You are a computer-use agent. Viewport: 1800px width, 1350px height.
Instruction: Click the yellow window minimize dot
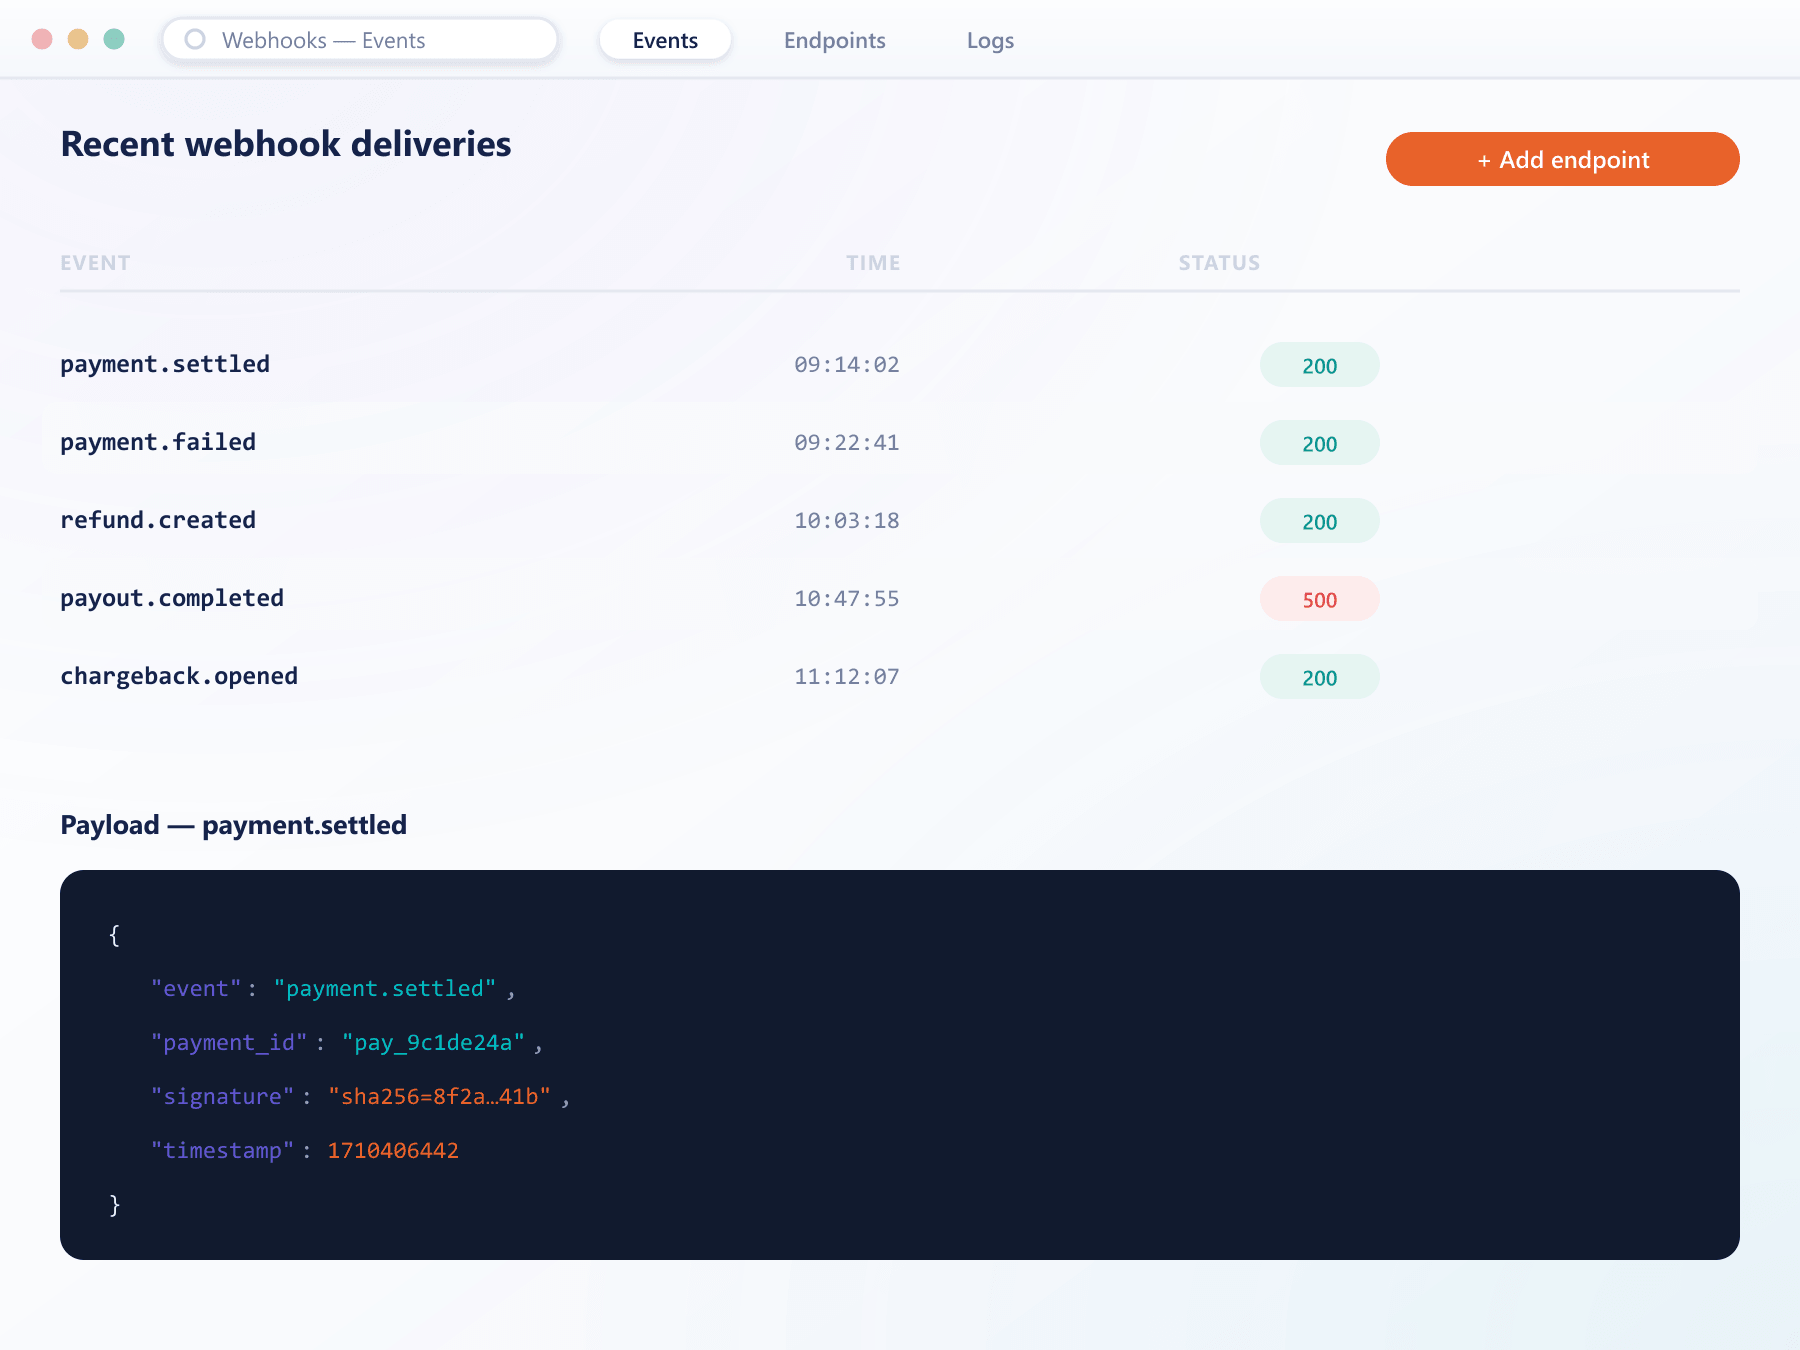[78, 39]
